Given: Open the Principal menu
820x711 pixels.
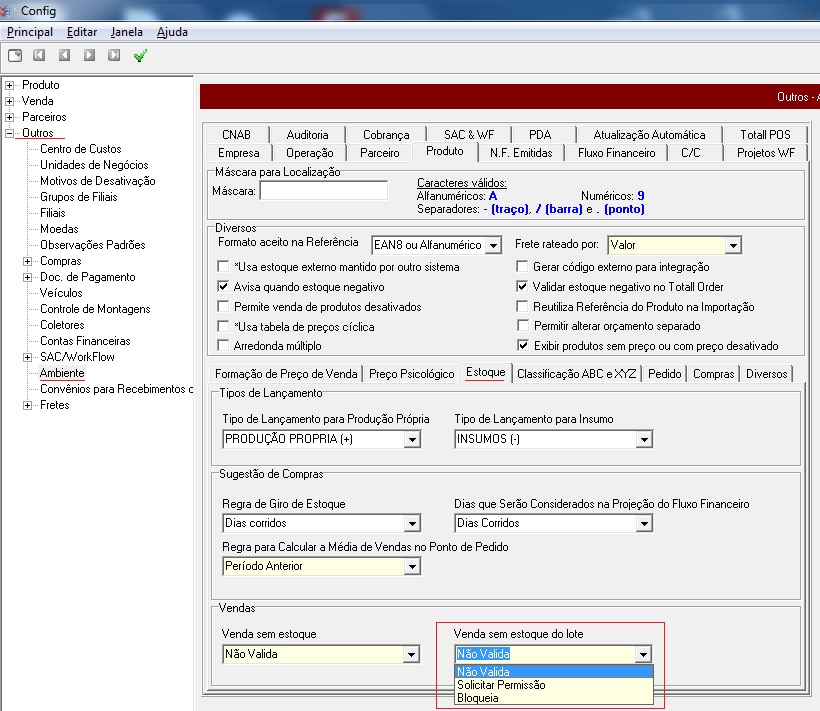Looking at the screenshot, I should coord(30,32).
